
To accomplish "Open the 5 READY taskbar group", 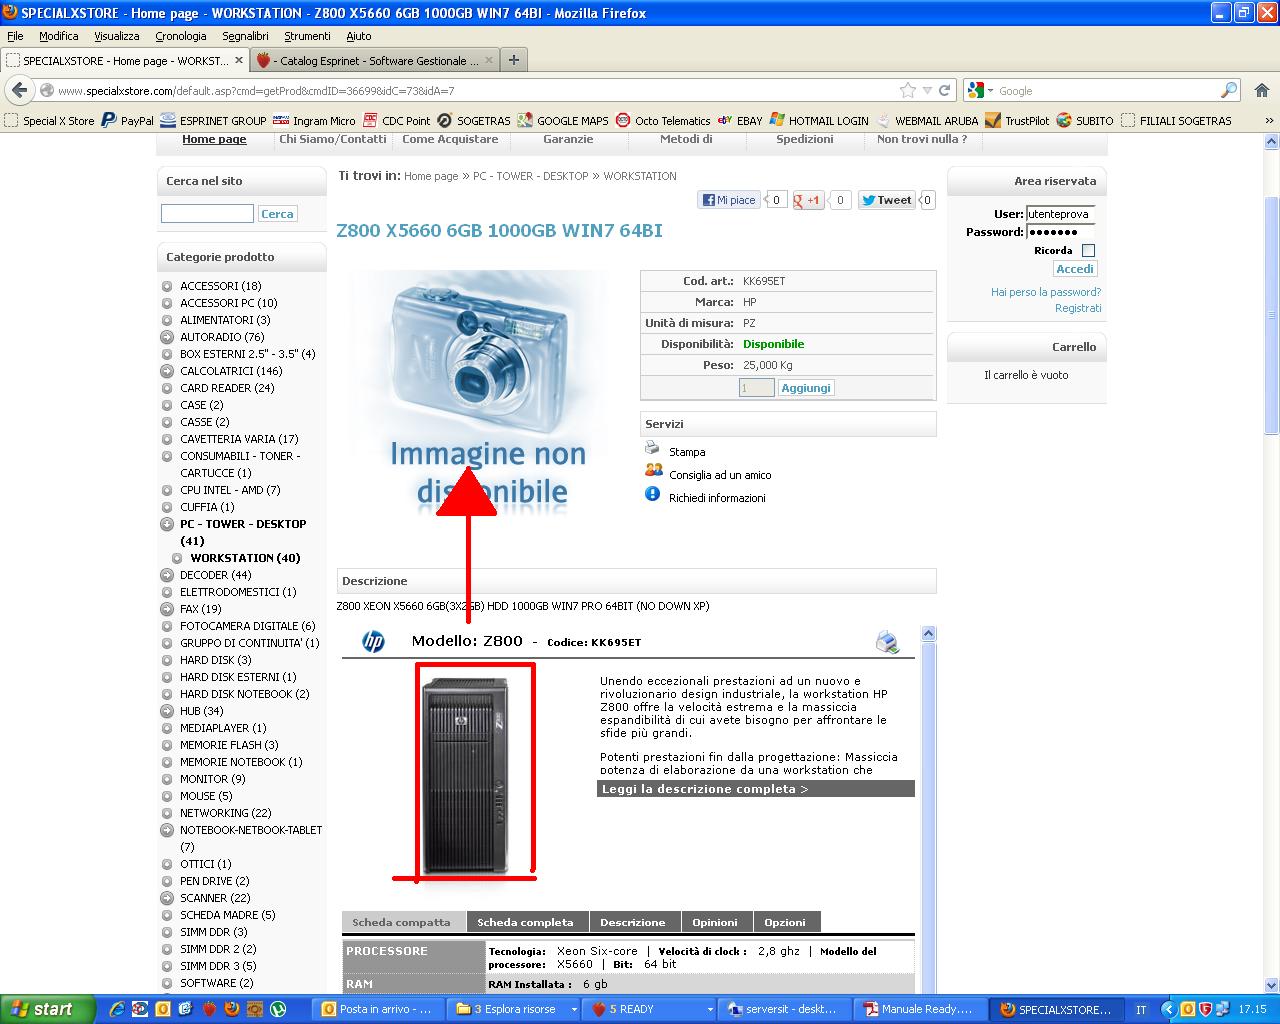I will pos(652,1009).
